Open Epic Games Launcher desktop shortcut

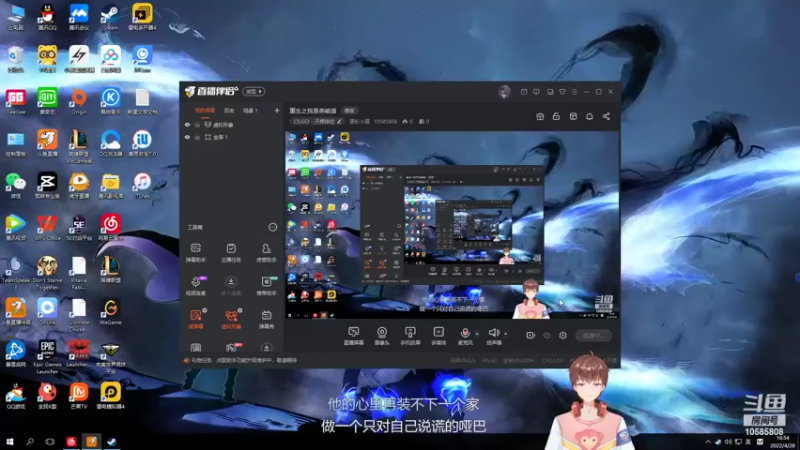(x=47, y=357)
